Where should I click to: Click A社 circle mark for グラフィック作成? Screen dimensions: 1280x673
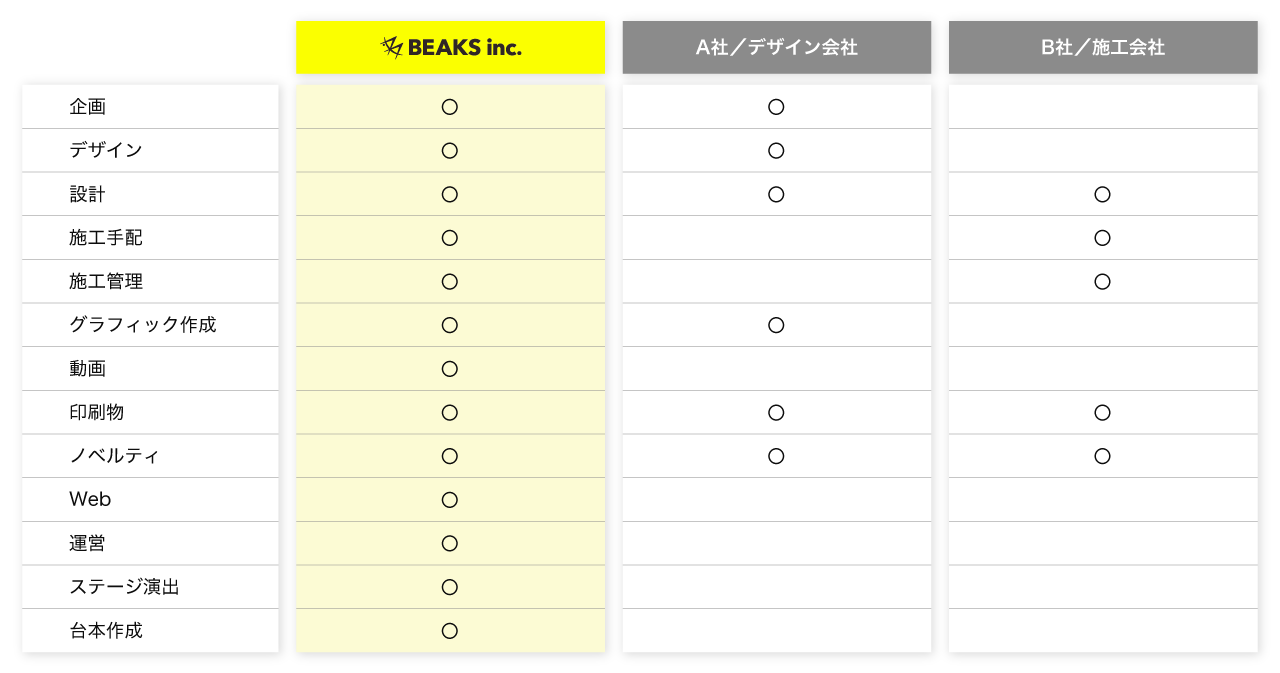tap(776, 325)
